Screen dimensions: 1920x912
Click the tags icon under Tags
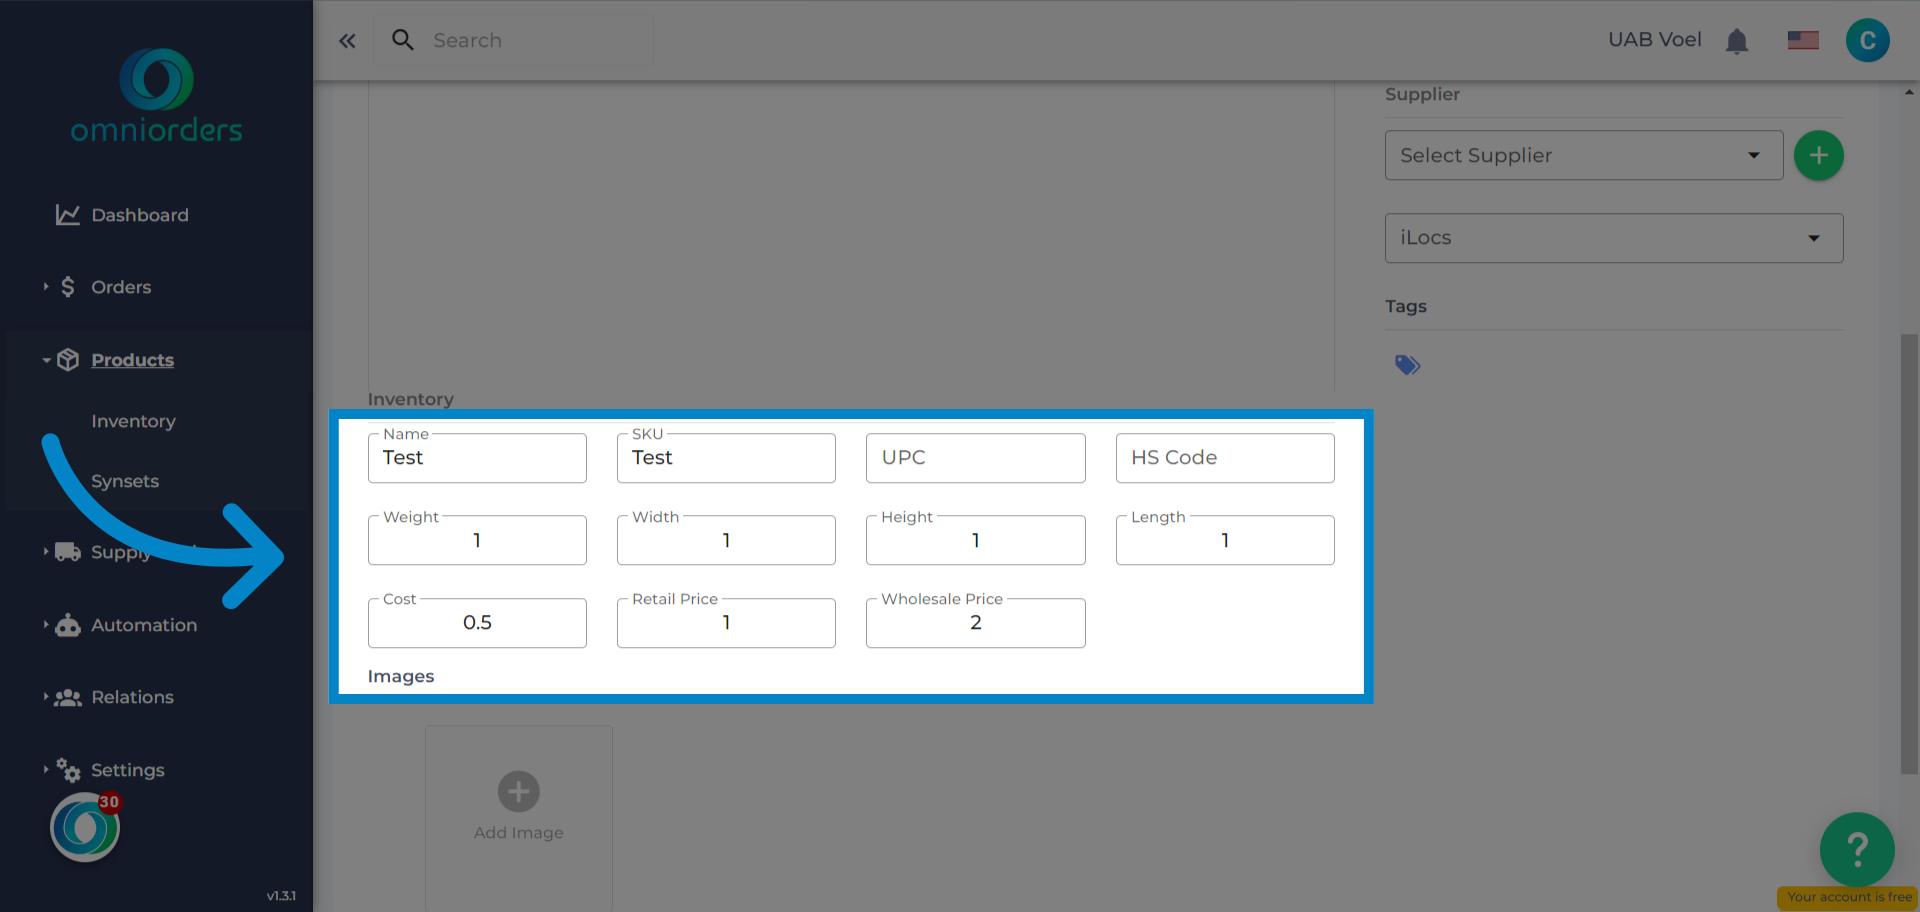1407,365
